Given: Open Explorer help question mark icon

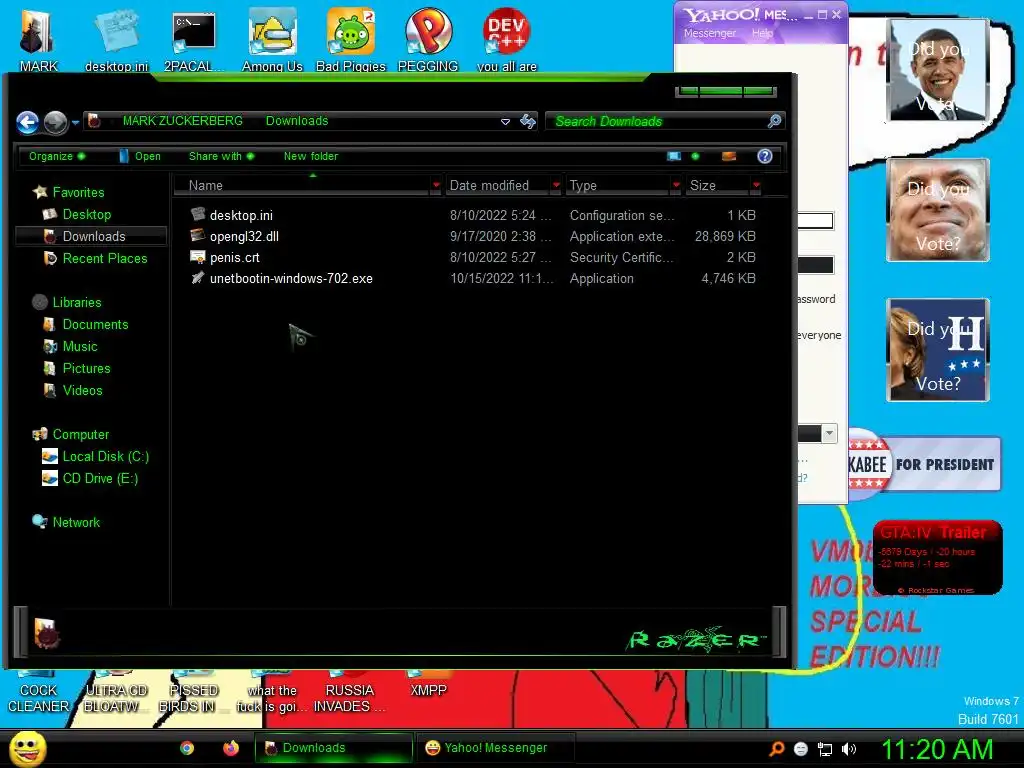Looking at the screenshot, I should [x=765, y=156].
